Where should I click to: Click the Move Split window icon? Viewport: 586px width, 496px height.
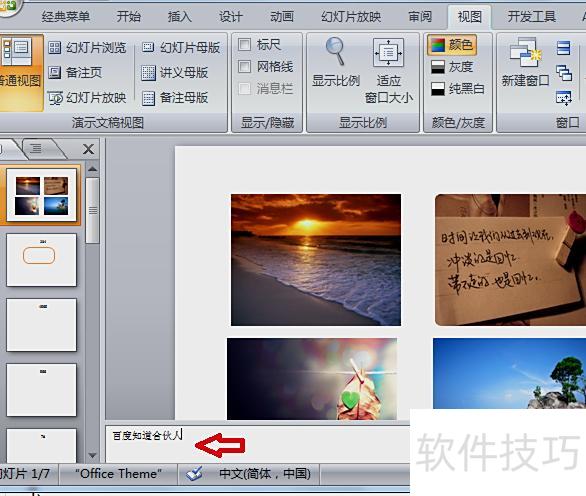point(564,98)
